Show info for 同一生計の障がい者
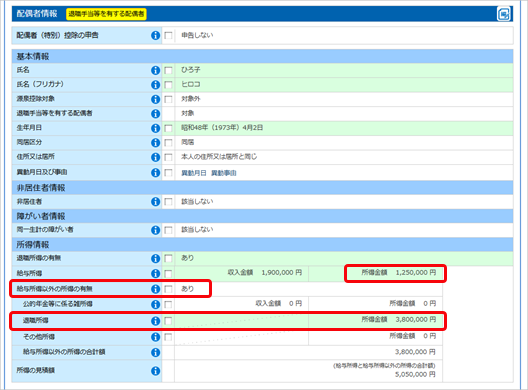 click(155, 230)
